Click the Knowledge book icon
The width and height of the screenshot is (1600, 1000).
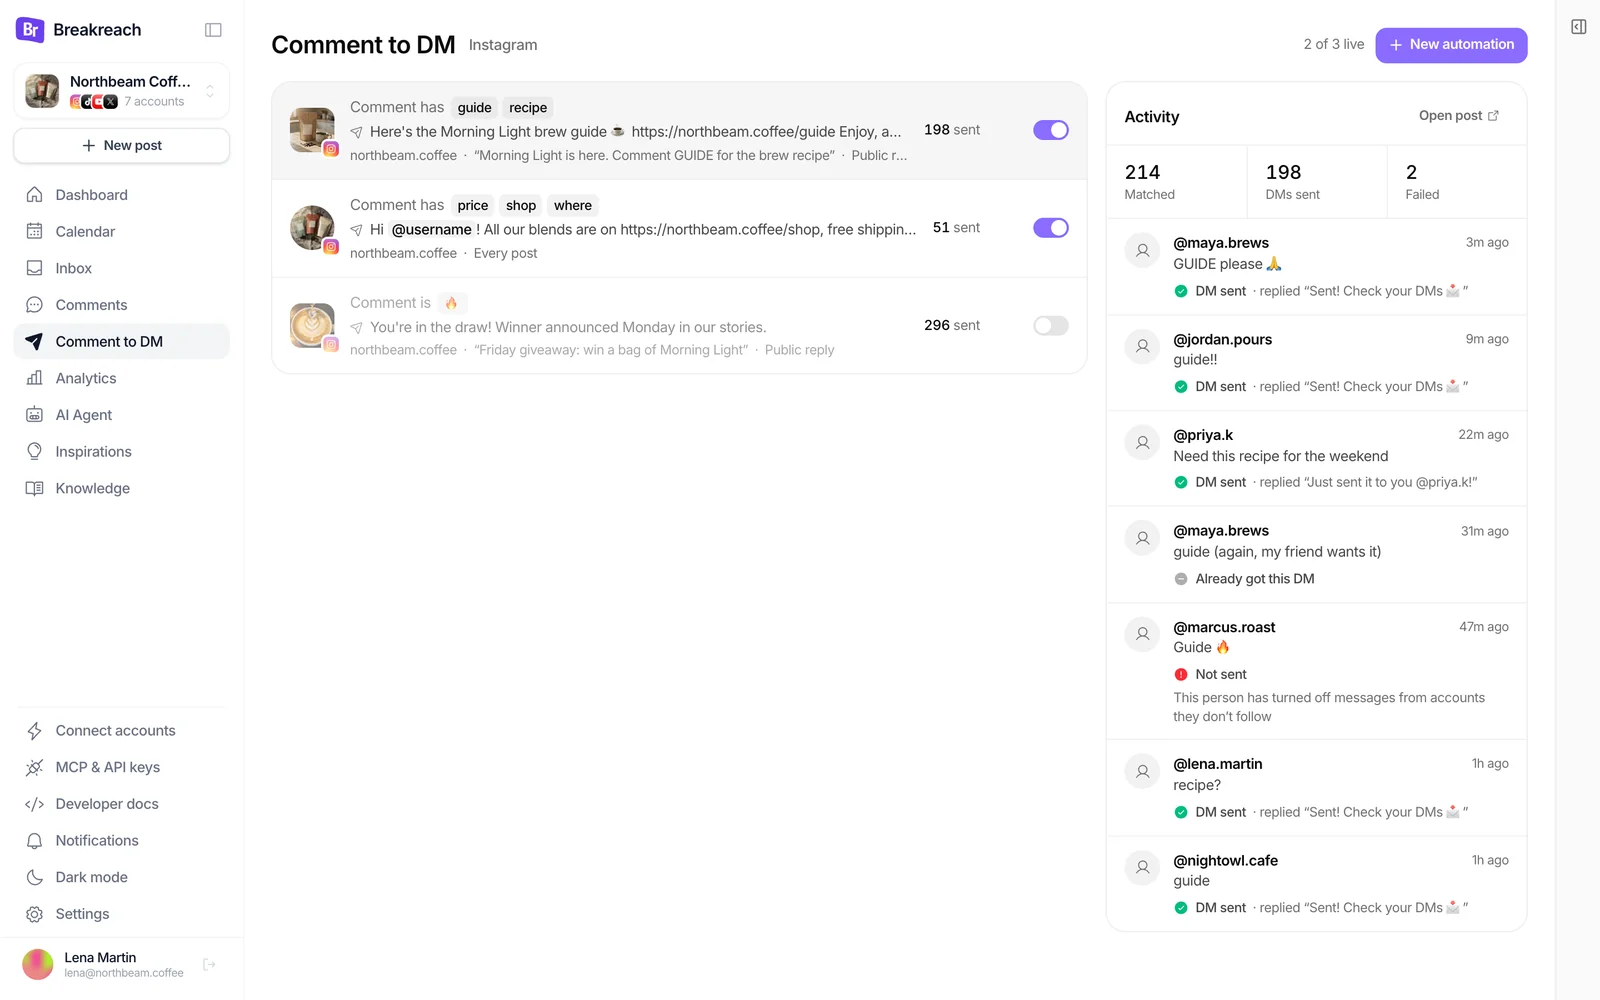[35, 488]
